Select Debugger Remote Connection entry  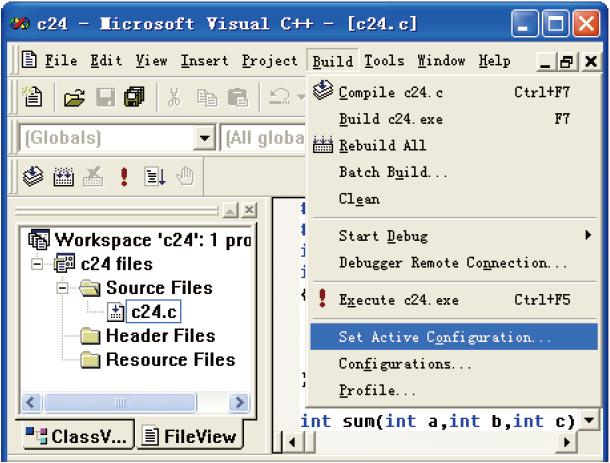click(454, 263)
